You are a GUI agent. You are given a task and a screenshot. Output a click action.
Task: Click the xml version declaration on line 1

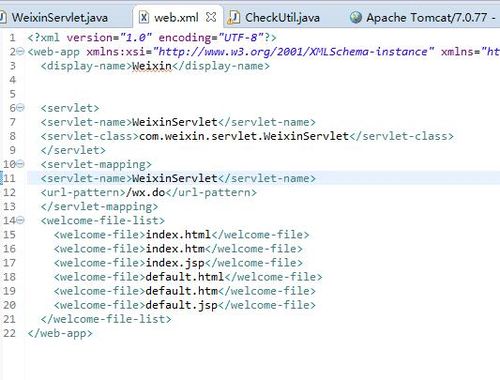tap(152, 37)
